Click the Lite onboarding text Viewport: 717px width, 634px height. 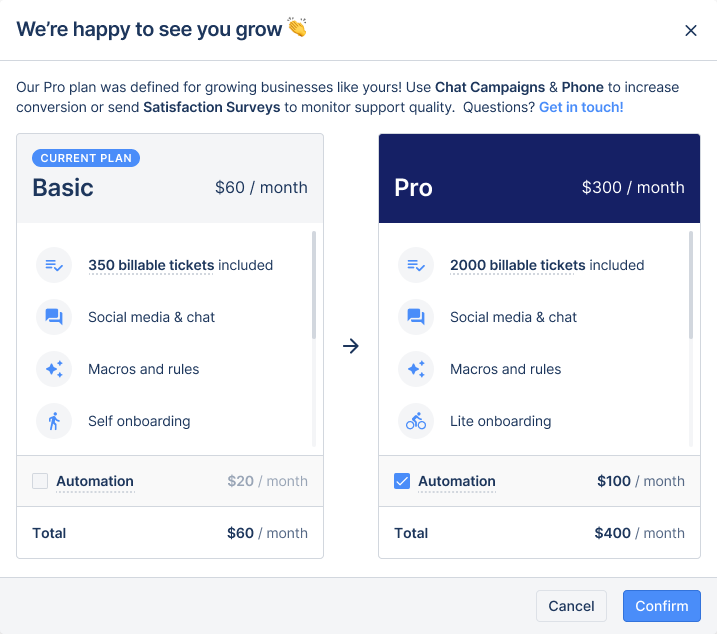(500, 421)
